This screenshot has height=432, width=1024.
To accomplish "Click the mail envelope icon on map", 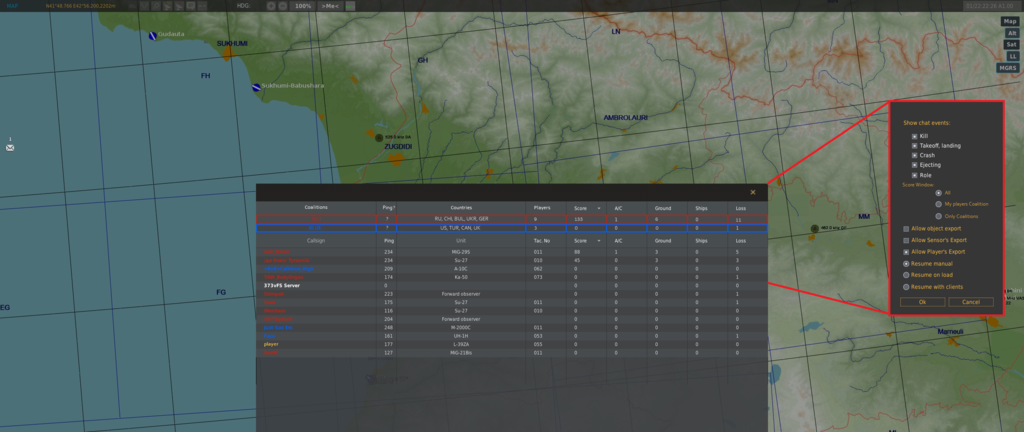I will pyautogui.click(x=10, y=147).
